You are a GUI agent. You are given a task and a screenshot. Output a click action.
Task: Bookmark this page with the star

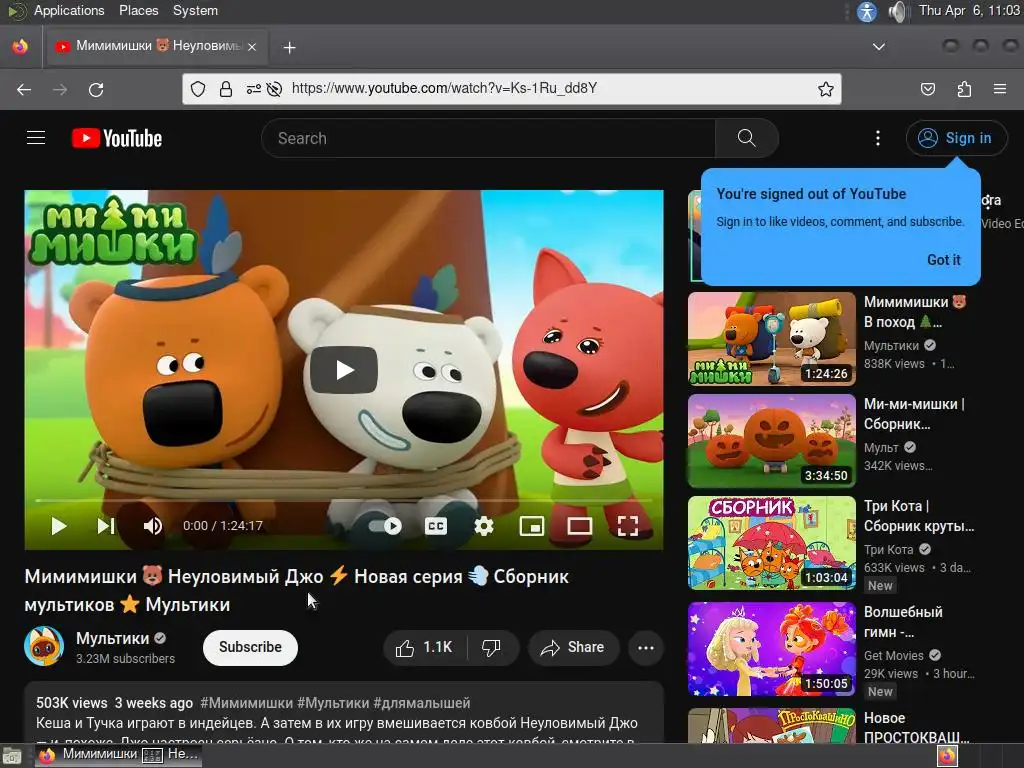point(825,89)
